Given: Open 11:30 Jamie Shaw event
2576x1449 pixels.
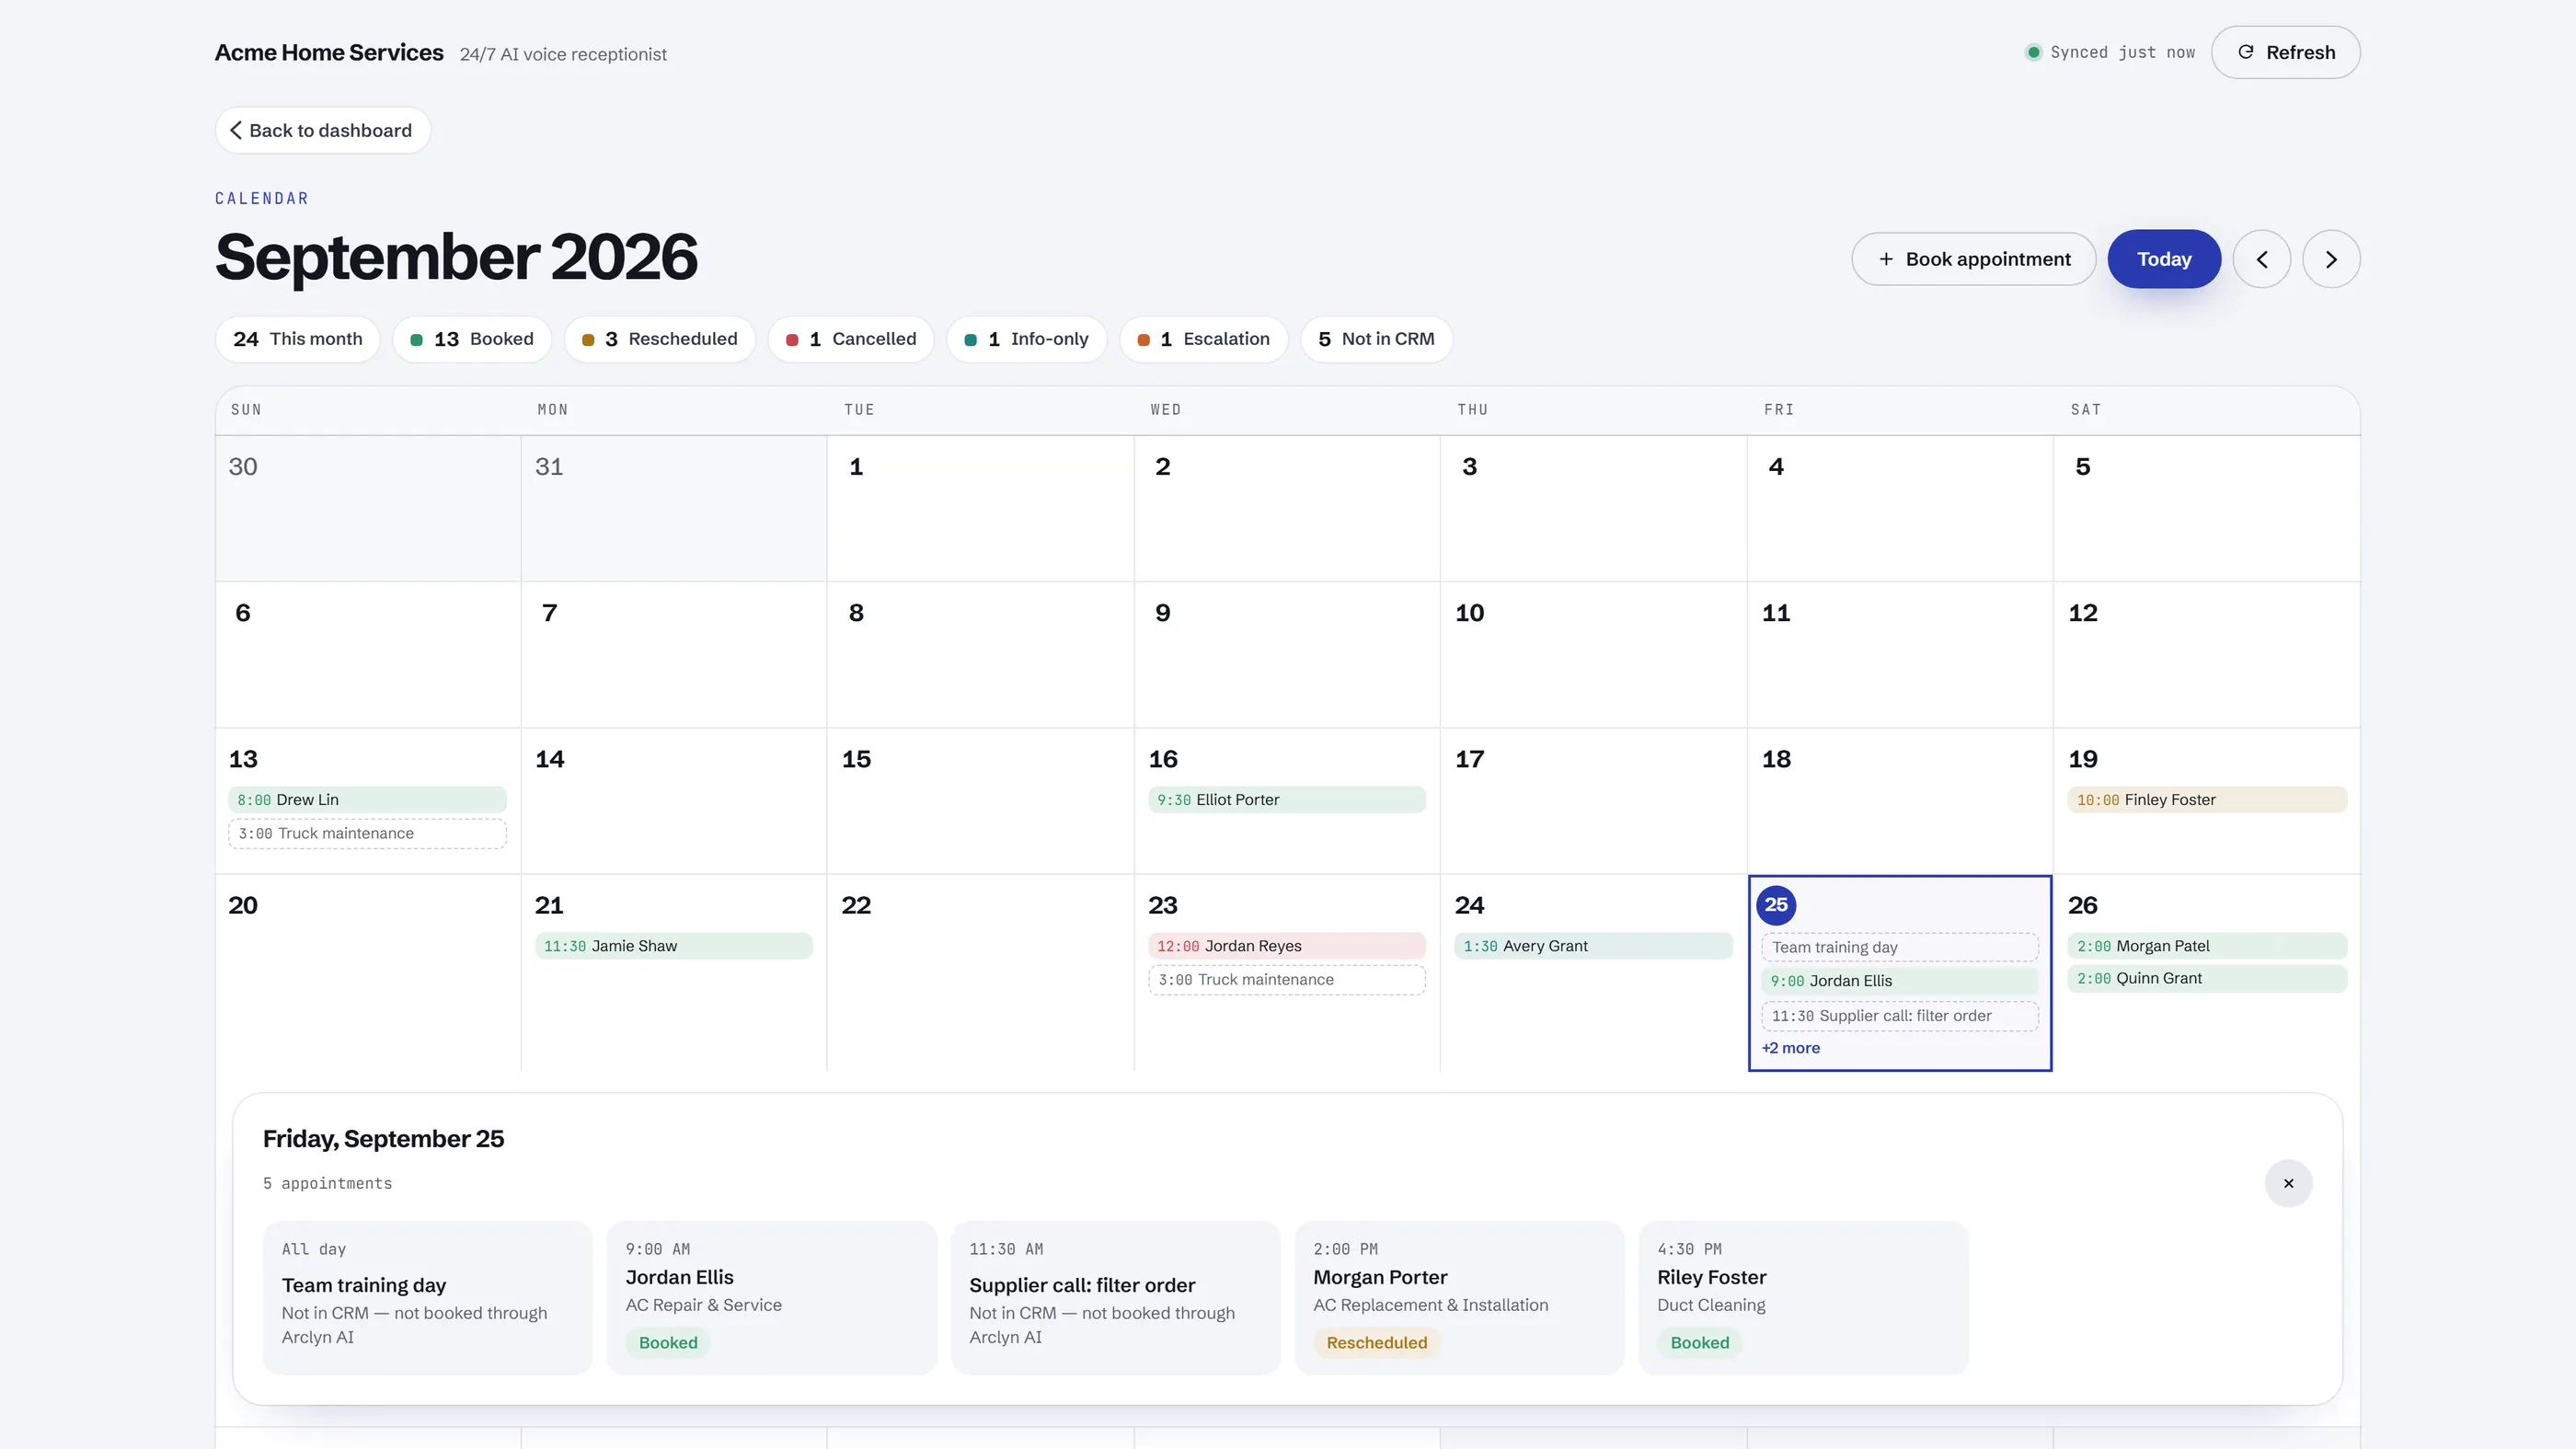Looking at the screenshot, I should [674, 946].
